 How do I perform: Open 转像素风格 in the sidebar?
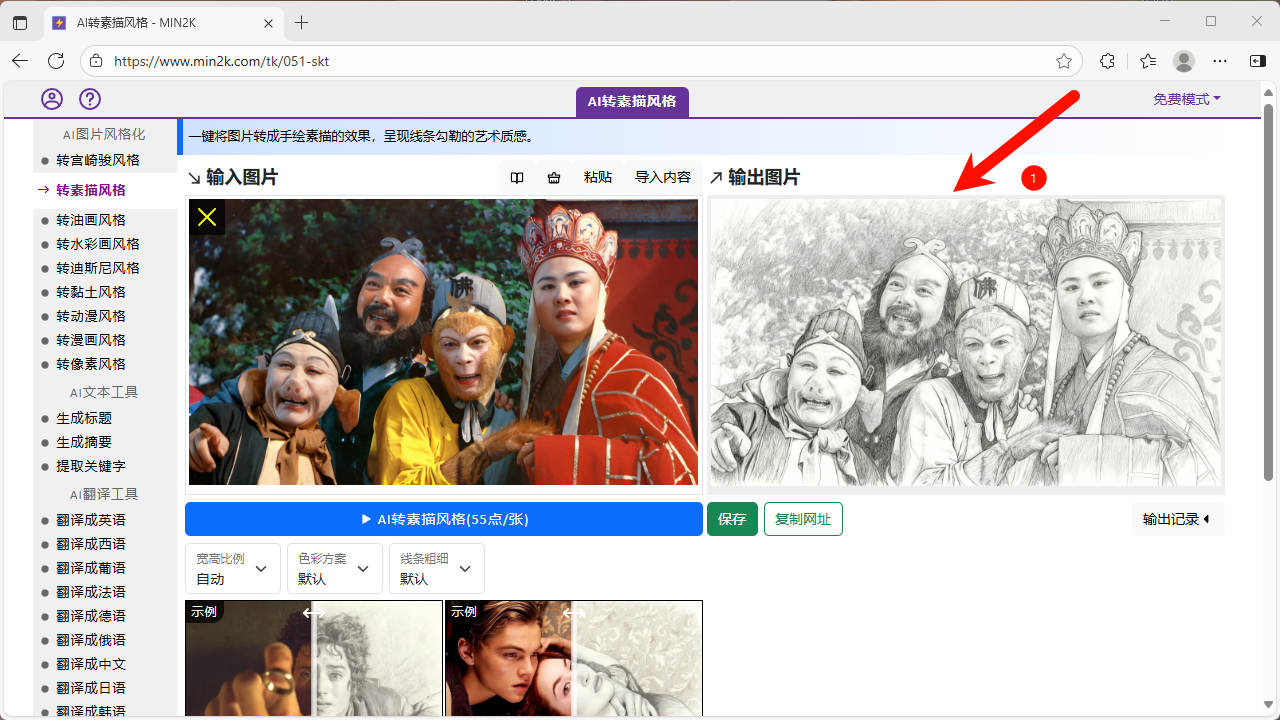click(x=91, y=364)
